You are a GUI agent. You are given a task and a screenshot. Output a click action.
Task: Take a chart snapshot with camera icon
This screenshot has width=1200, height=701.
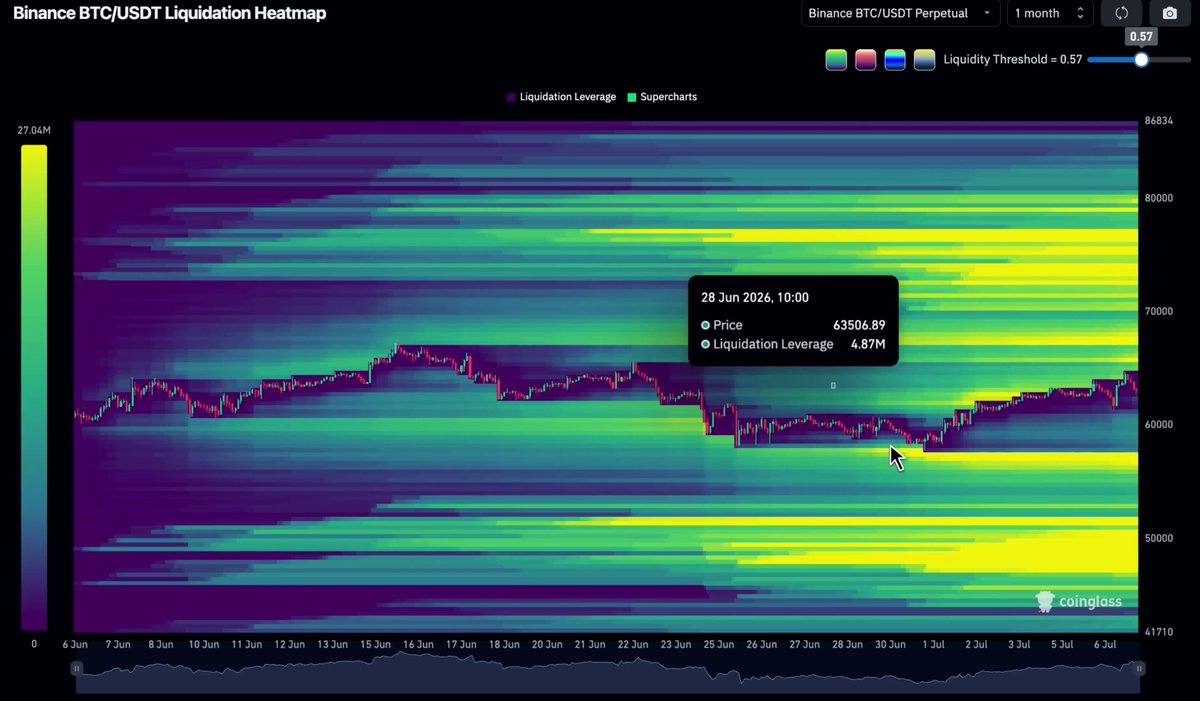coord(1169,13)
